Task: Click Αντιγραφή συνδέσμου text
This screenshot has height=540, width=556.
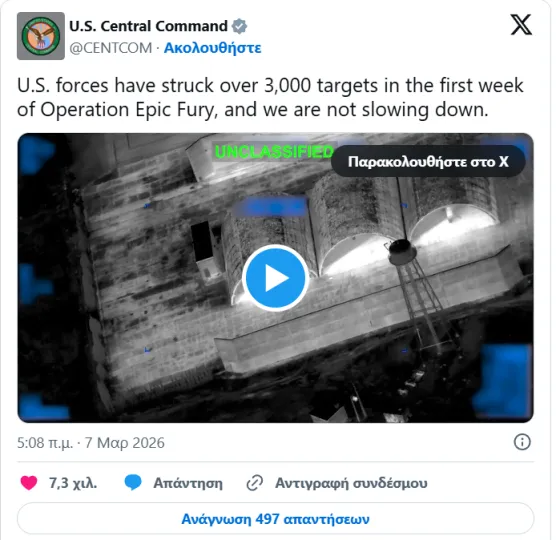Action: [x=351, y=483]
